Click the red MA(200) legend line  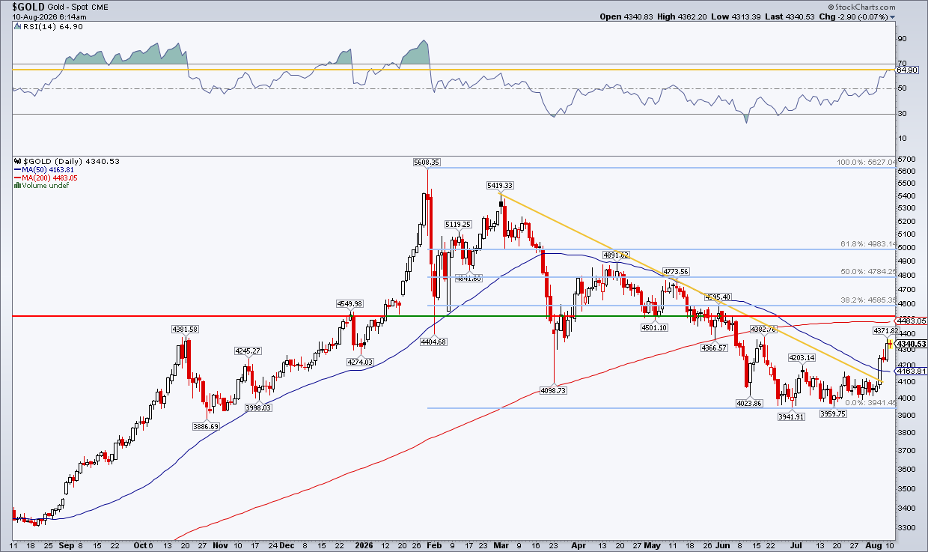click(17, 177)
